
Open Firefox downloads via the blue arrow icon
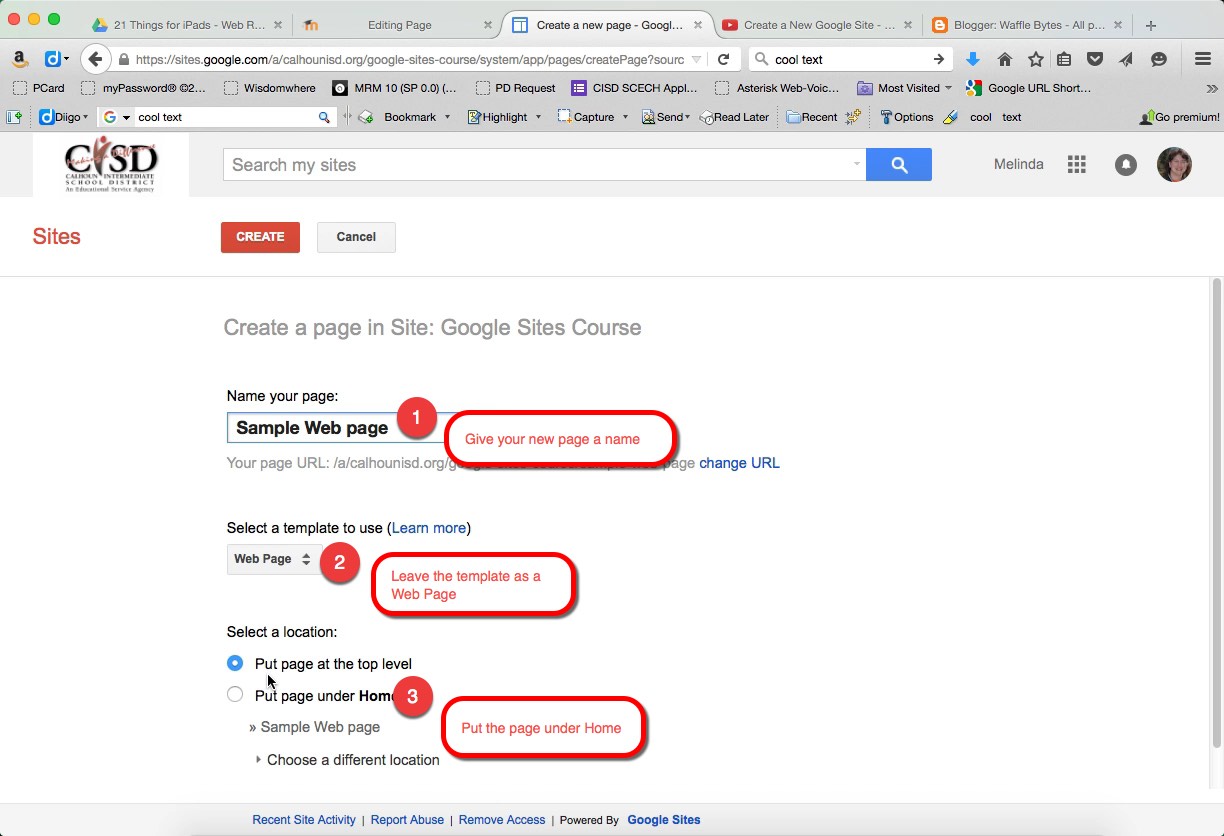(972, 59)
